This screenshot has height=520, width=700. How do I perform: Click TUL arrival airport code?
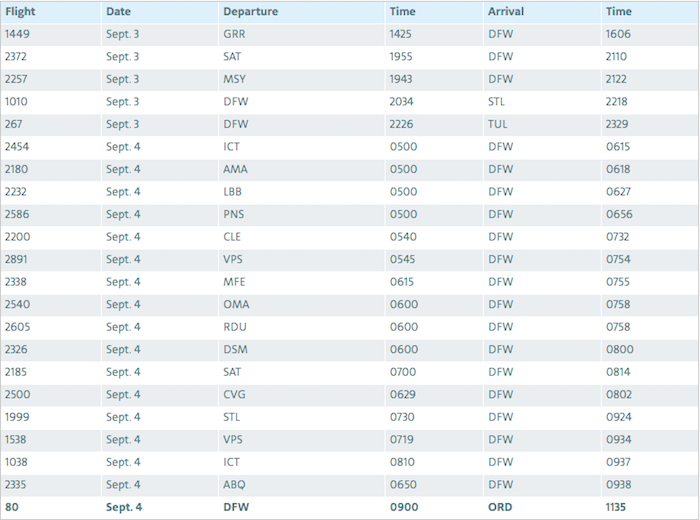[x=498, y=124]
